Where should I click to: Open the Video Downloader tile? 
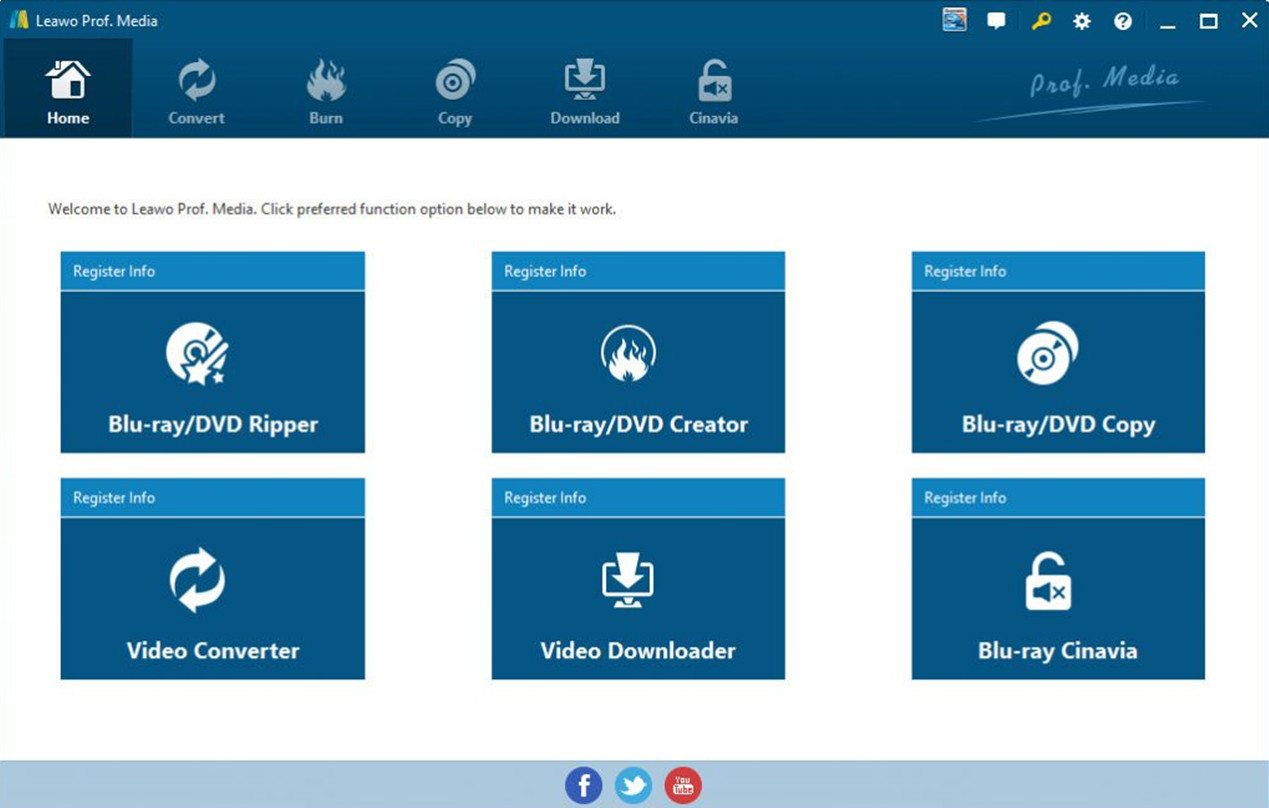[637, 598]
